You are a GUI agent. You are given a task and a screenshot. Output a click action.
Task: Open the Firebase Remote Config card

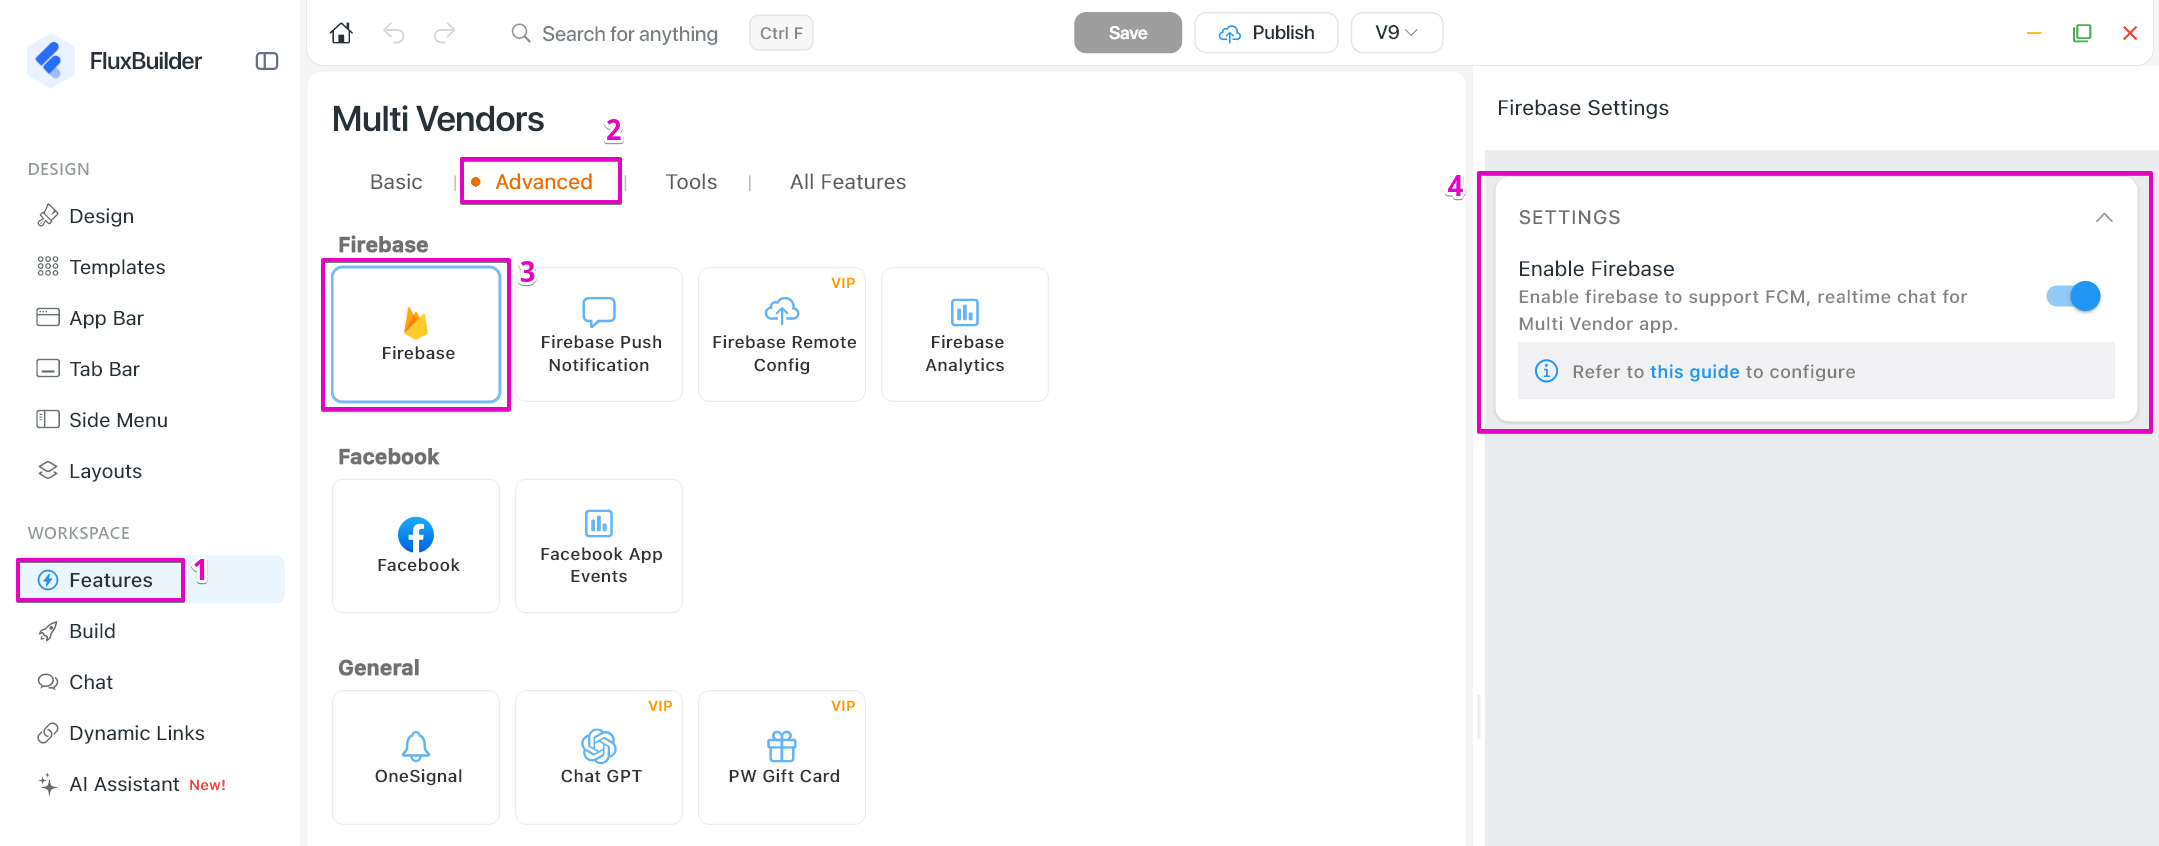[x=782, y=334]
